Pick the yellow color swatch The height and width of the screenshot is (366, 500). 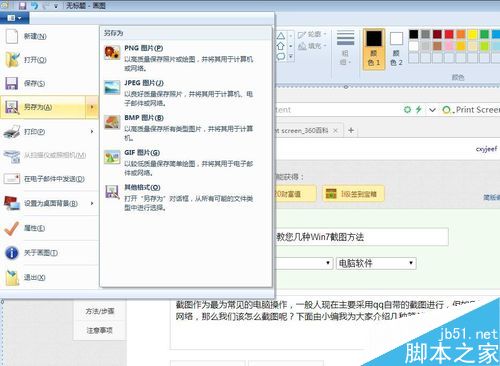[x=473, y=34]
